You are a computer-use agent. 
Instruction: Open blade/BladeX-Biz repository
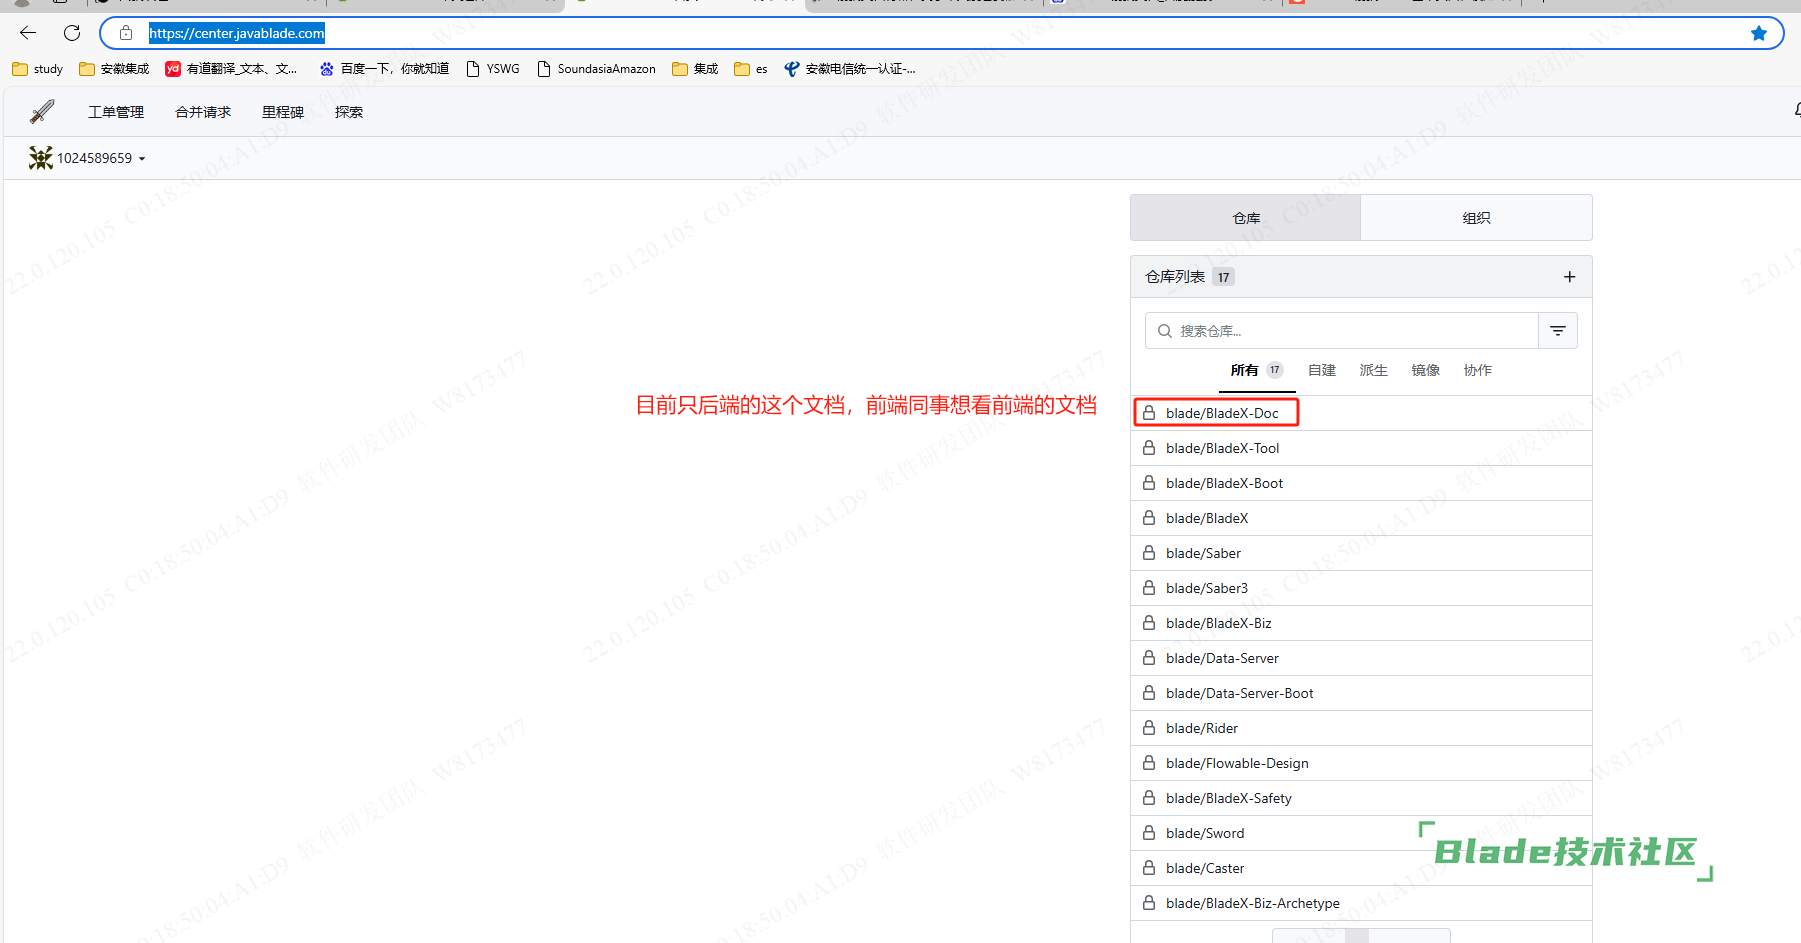(x=1218, y=623)
